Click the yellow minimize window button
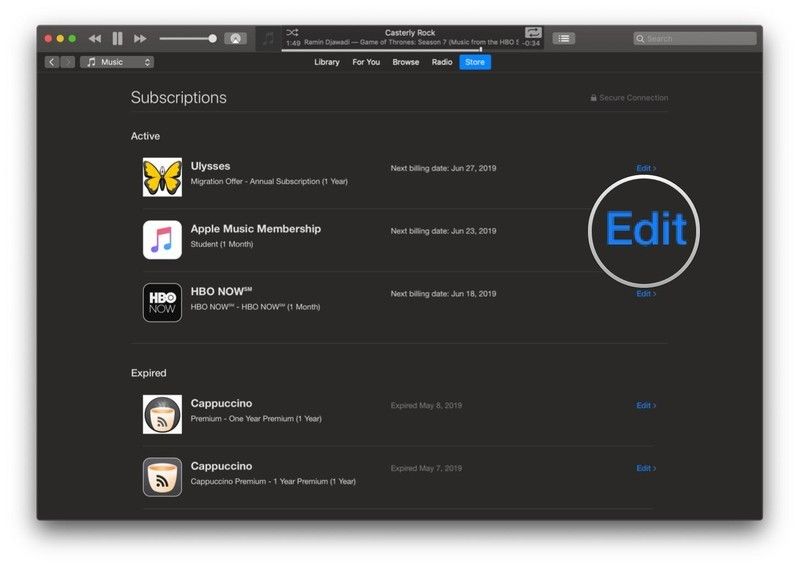Image resolution: width=800 pixels, height=567 pixels. [x=60, y=38]
